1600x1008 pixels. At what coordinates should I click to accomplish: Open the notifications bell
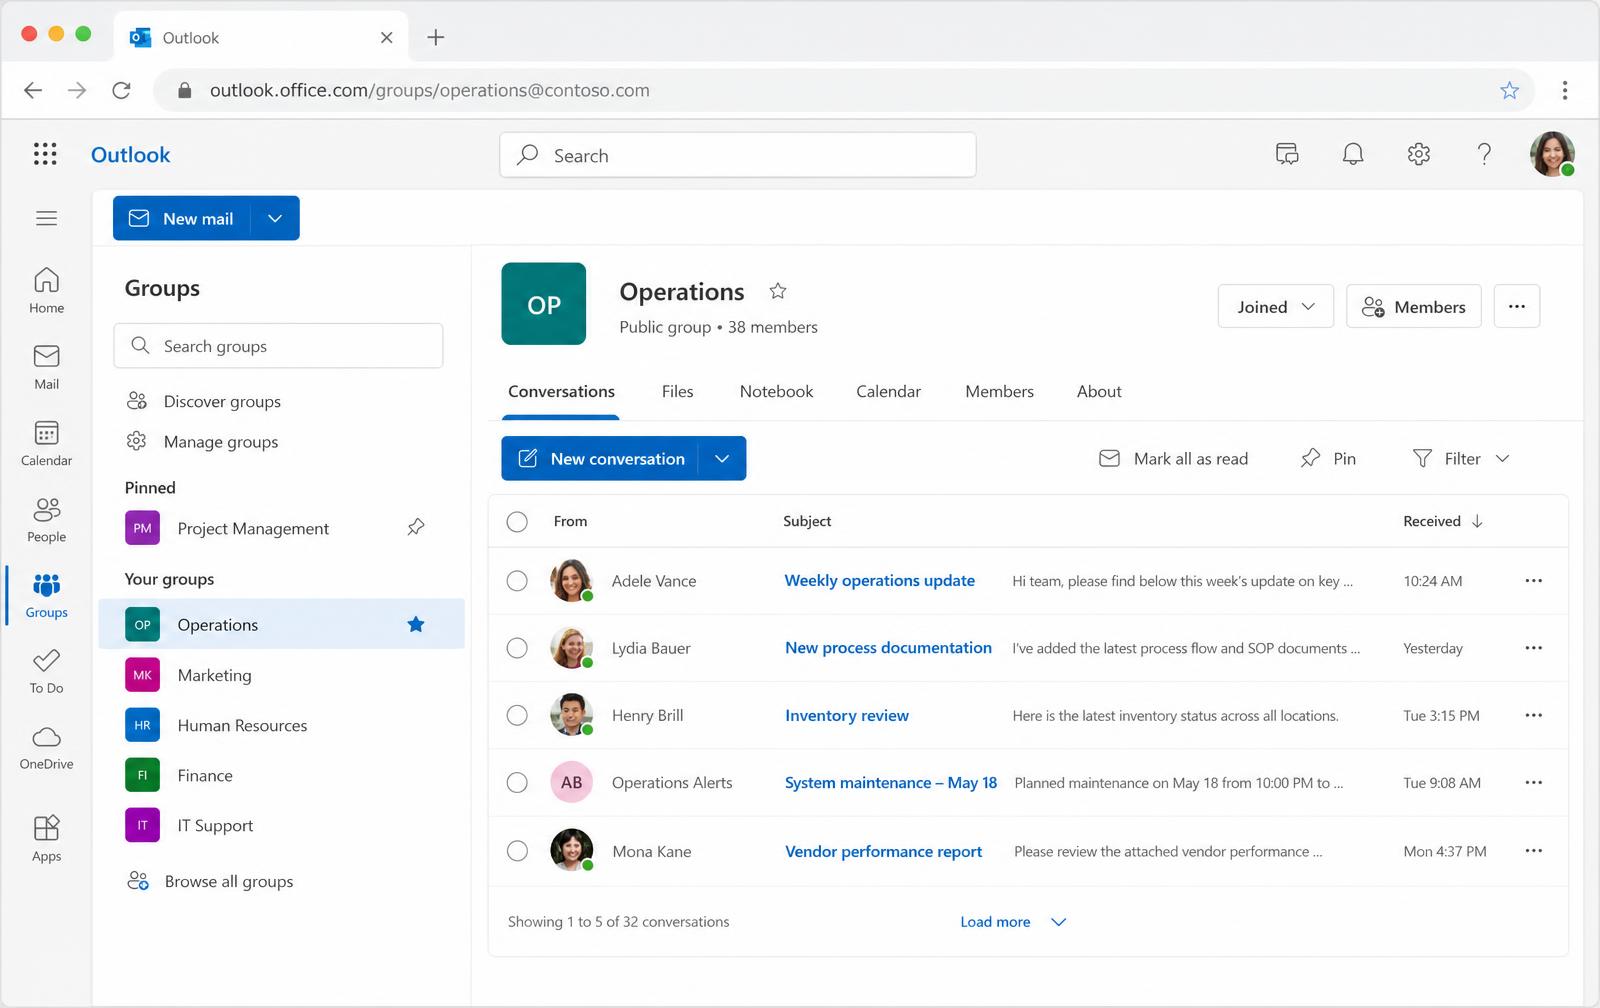coord(1353,154)
